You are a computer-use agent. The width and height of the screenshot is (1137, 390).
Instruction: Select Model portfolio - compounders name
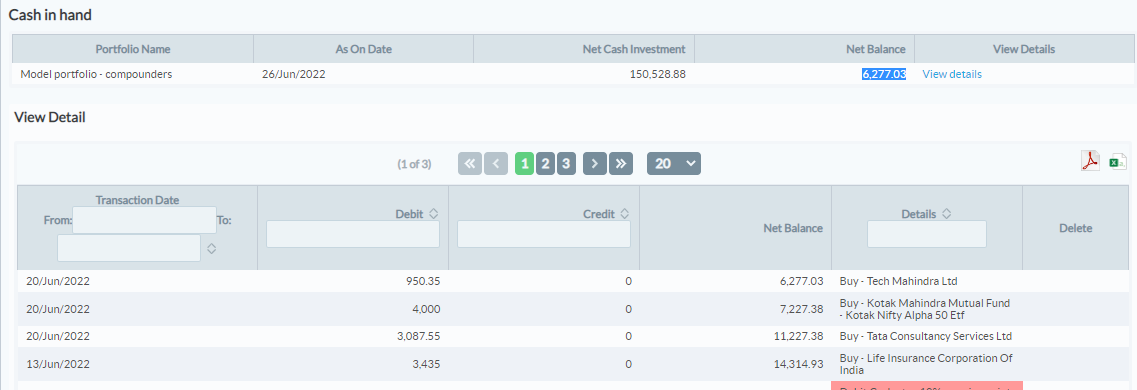click(96, 74)
